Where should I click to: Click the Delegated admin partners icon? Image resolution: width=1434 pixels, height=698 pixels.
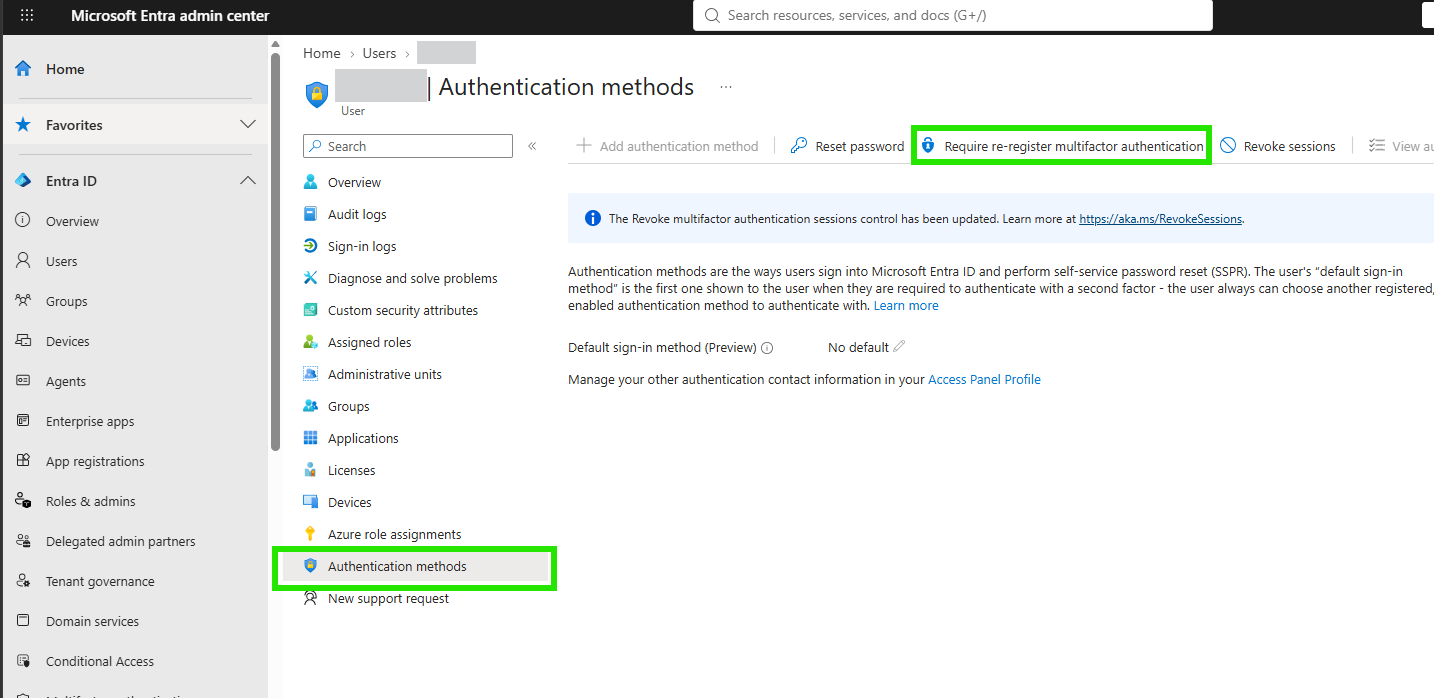[23, 541]
